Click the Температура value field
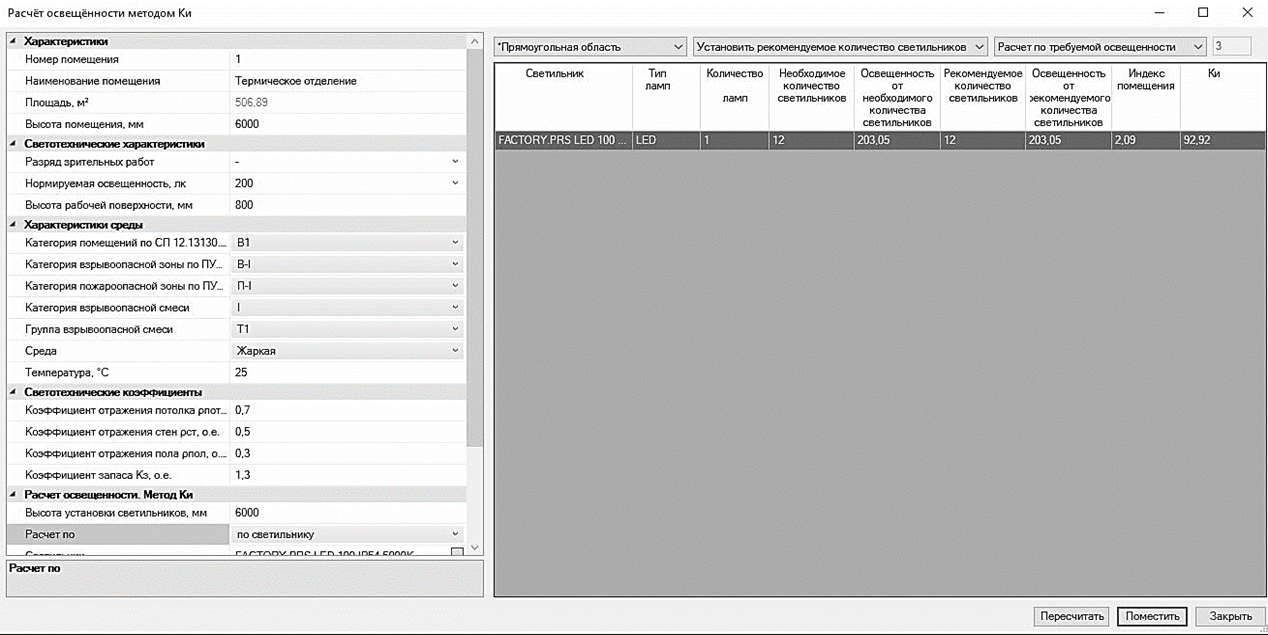This screenshot has width=1268, height=635. (x=345, y=372)
